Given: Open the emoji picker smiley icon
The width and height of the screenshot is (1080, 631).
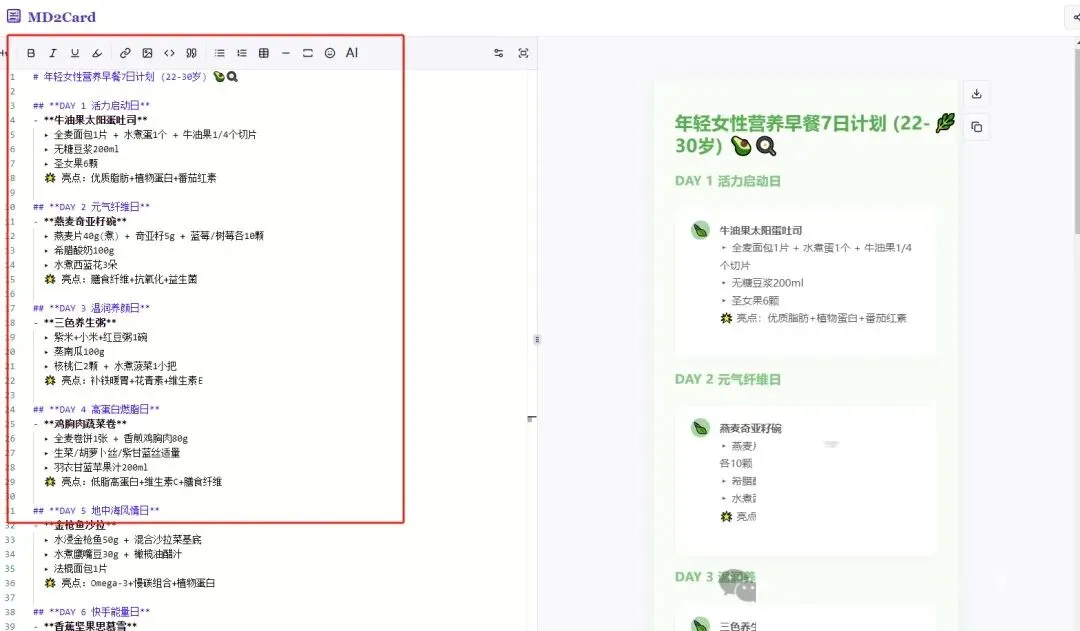Looking at the screenshot, I should click(x=330, y=53).
